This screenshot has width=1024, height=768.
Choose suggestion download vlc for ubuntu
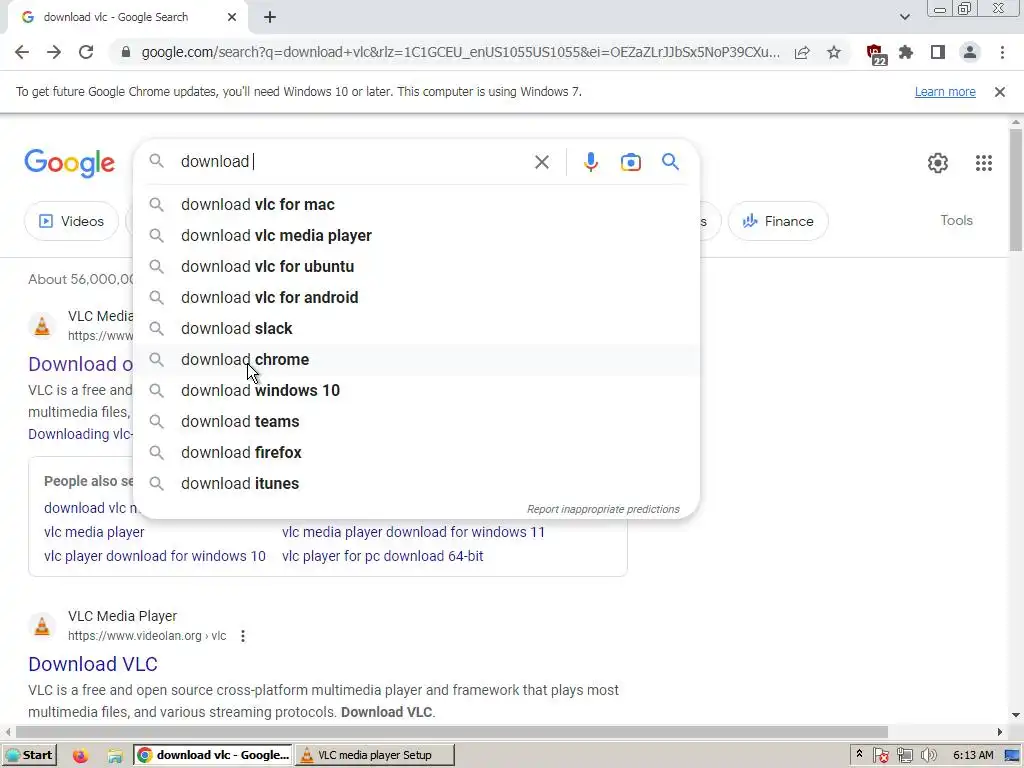[416, 266]
